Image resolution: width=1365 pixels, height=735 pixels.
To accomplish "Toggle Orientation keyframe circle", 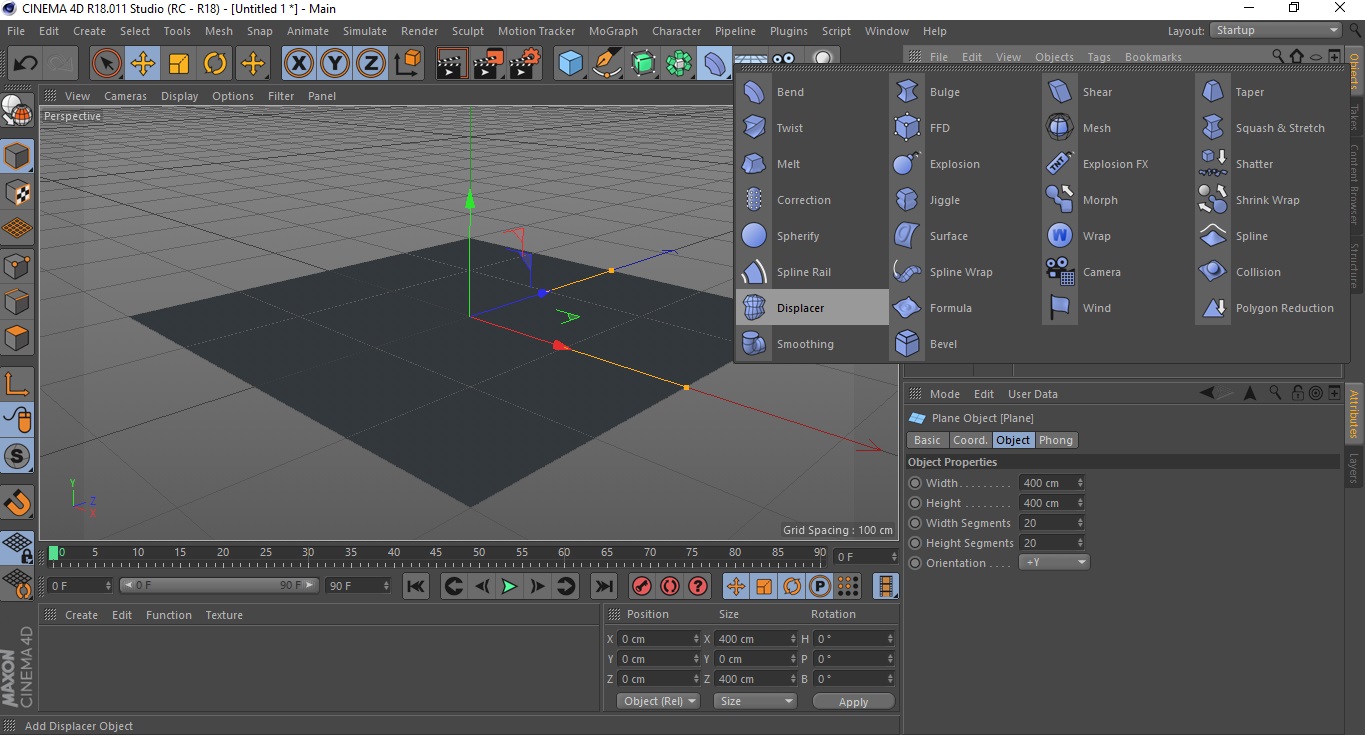I will point(915,563).
